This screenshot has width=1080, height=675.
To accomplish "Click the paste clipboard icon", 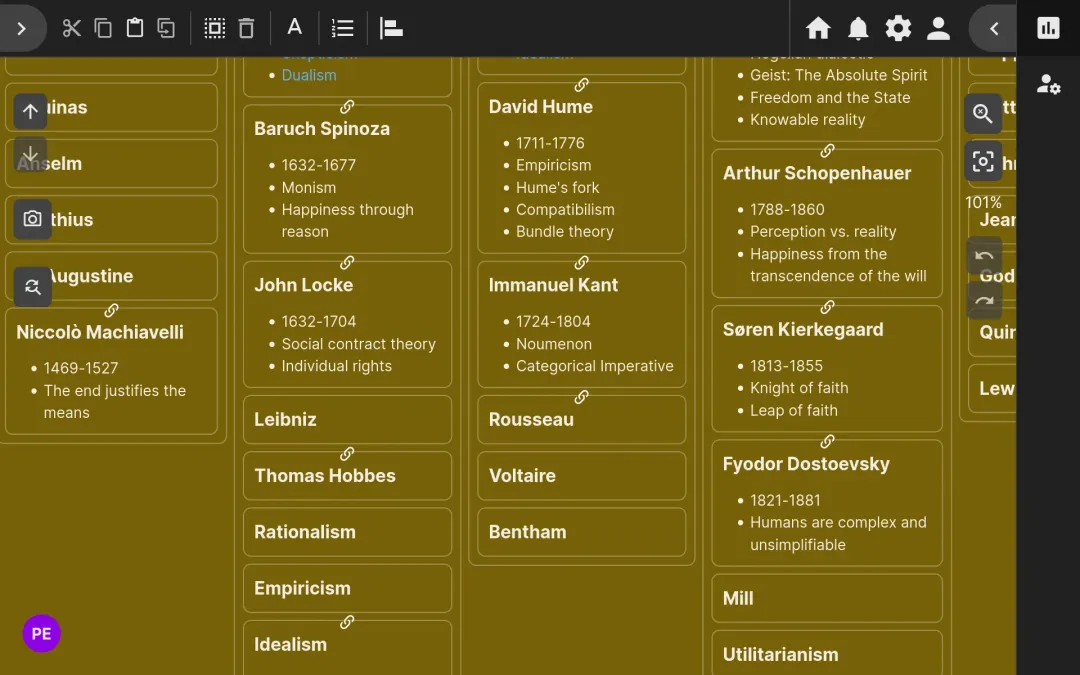I will pyautogui.click(x=135, y=28).
